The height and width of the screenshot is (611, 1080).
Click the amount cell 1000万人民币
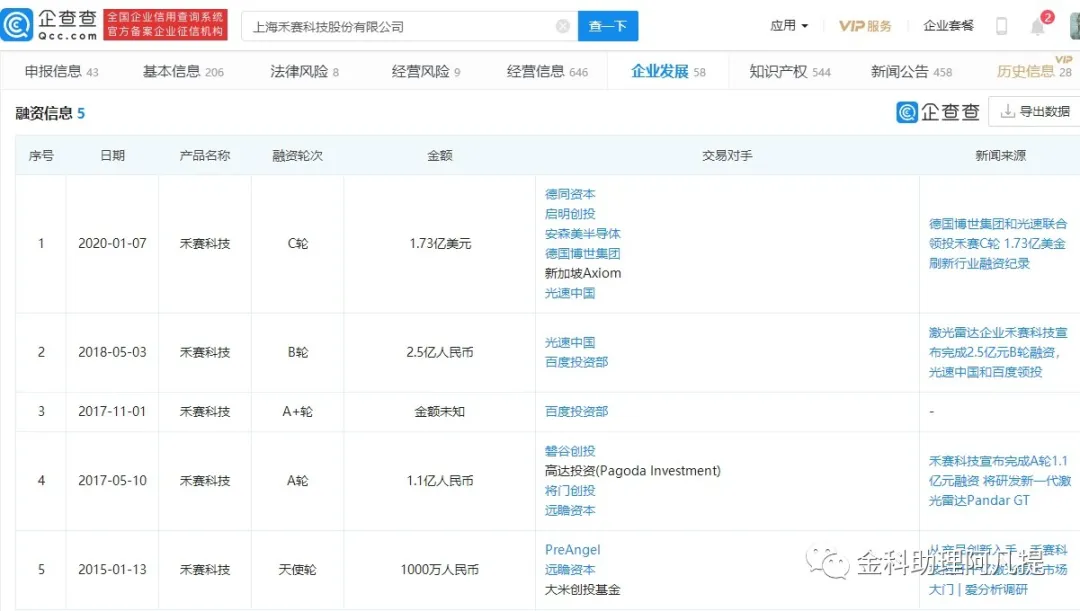tap(439, 570)
